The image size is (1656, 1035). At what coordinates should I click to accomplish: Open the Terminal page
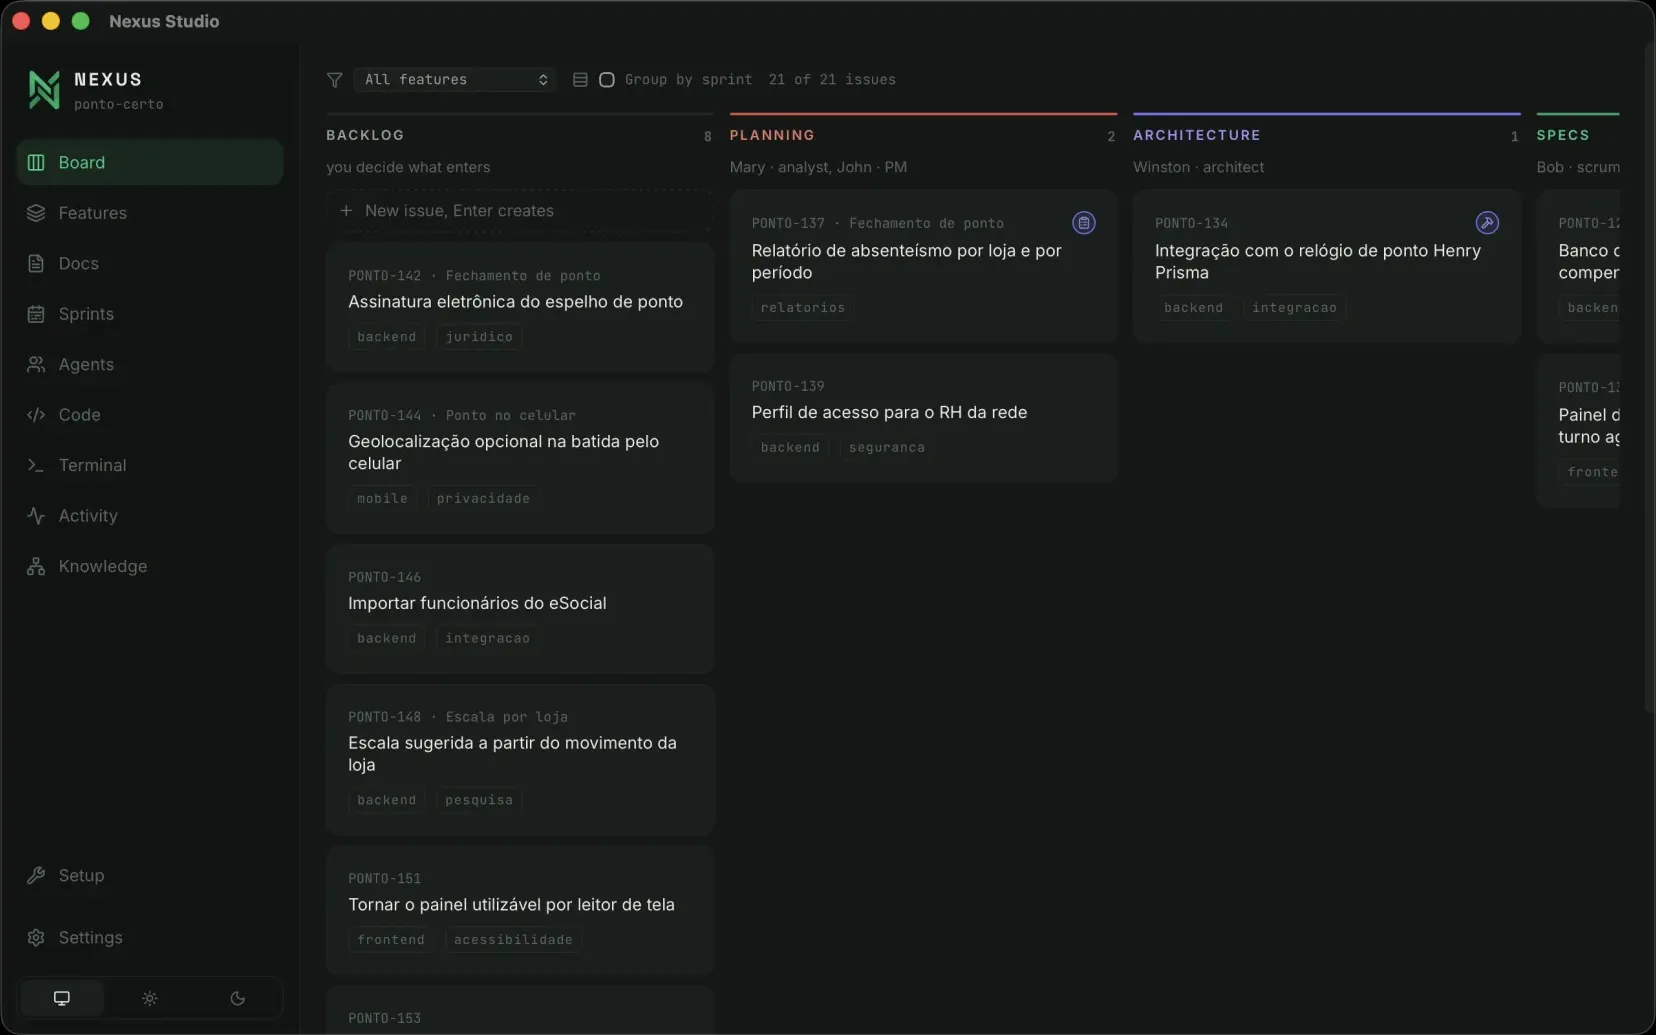[x=150, y=465]
